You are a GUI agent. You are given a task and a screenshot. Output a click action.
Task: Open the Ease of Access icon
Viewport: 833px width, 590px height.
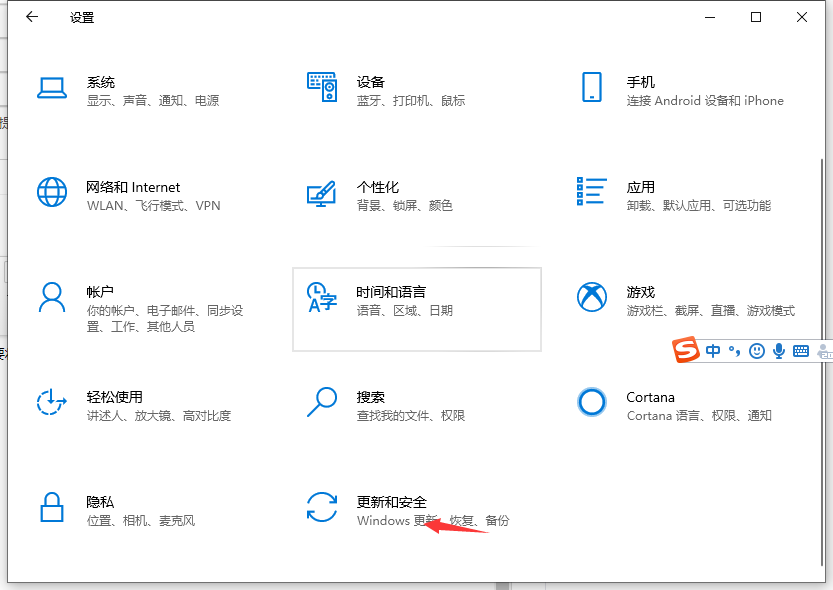coord(52,401)
